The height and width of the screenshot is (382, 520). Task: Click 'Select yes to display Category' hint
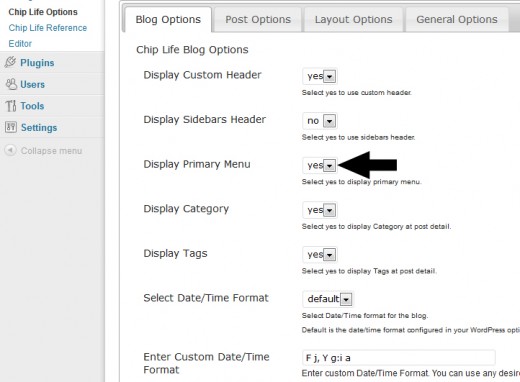376,227
